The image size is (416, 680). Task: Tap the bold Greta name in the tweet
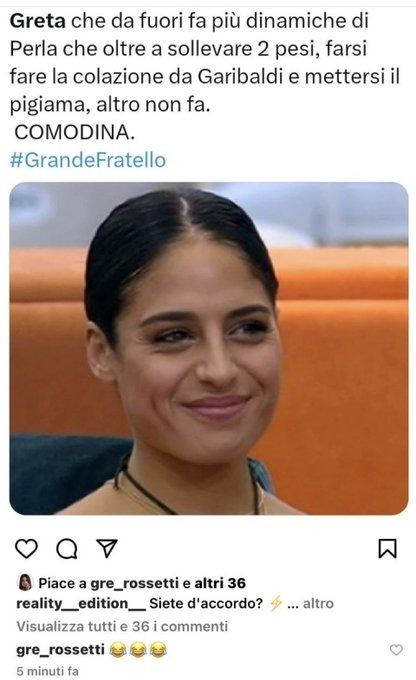38,21
